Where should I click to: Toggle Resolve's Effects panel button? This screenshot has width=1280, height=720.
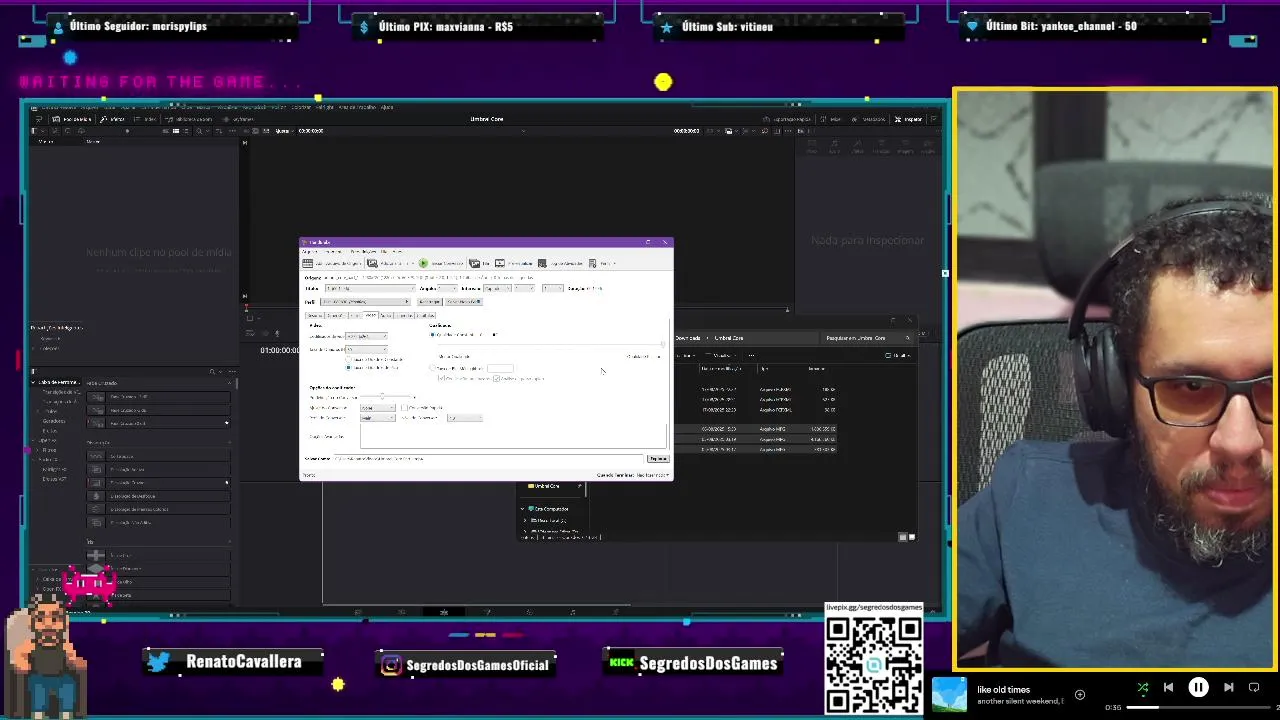tap(112, 119)
